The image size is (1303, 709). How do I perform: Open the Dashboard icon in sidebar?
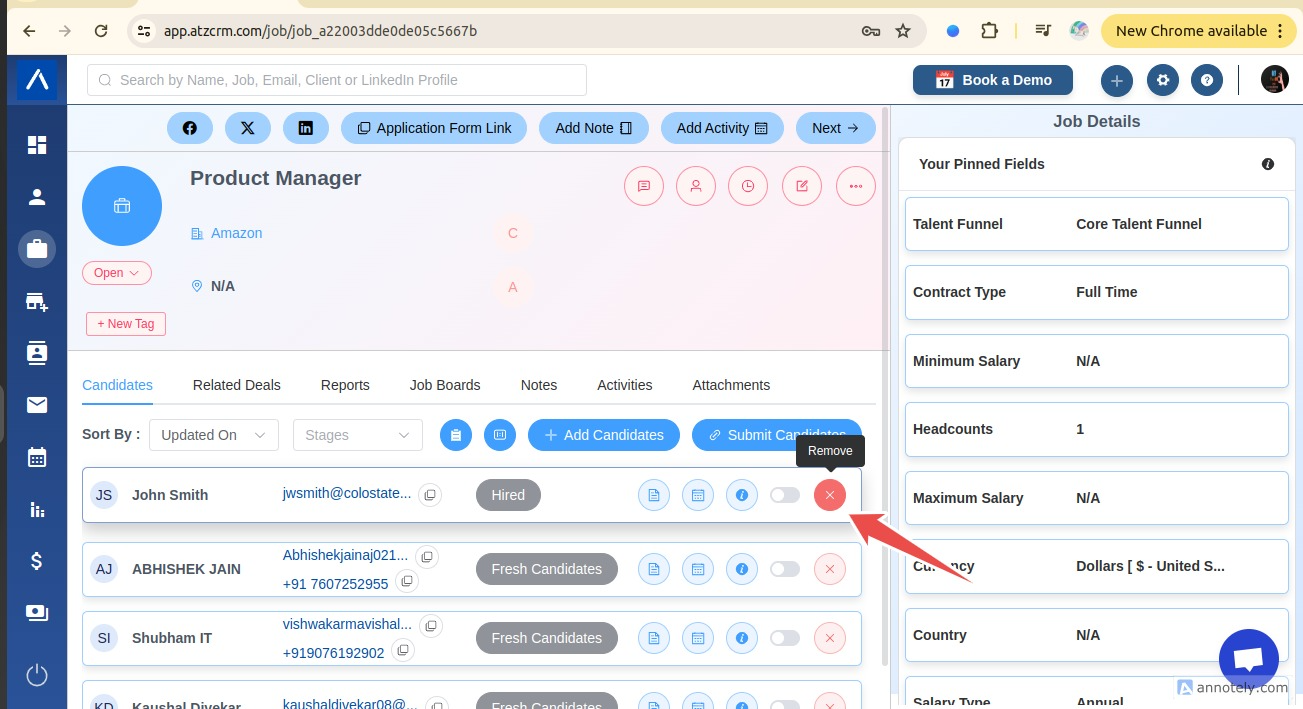pos(37,145)
